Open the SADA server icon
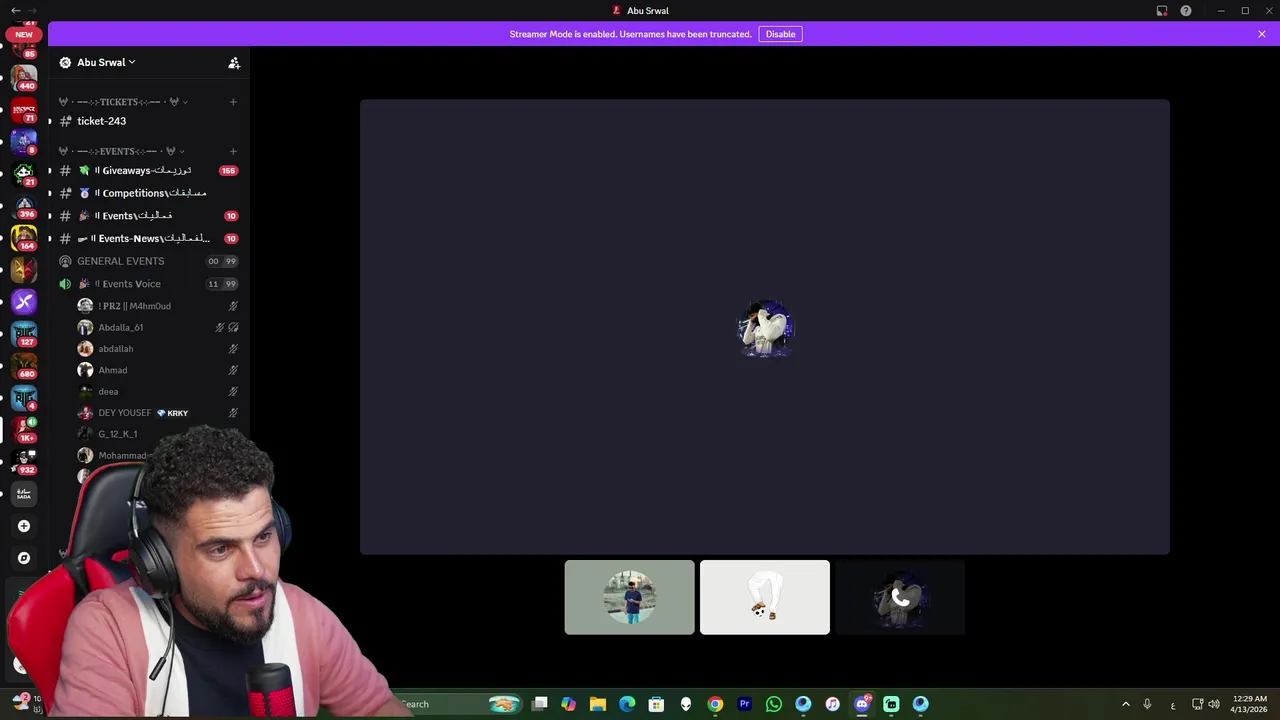This screenshot has width=1280, height=720. (24, 493)
